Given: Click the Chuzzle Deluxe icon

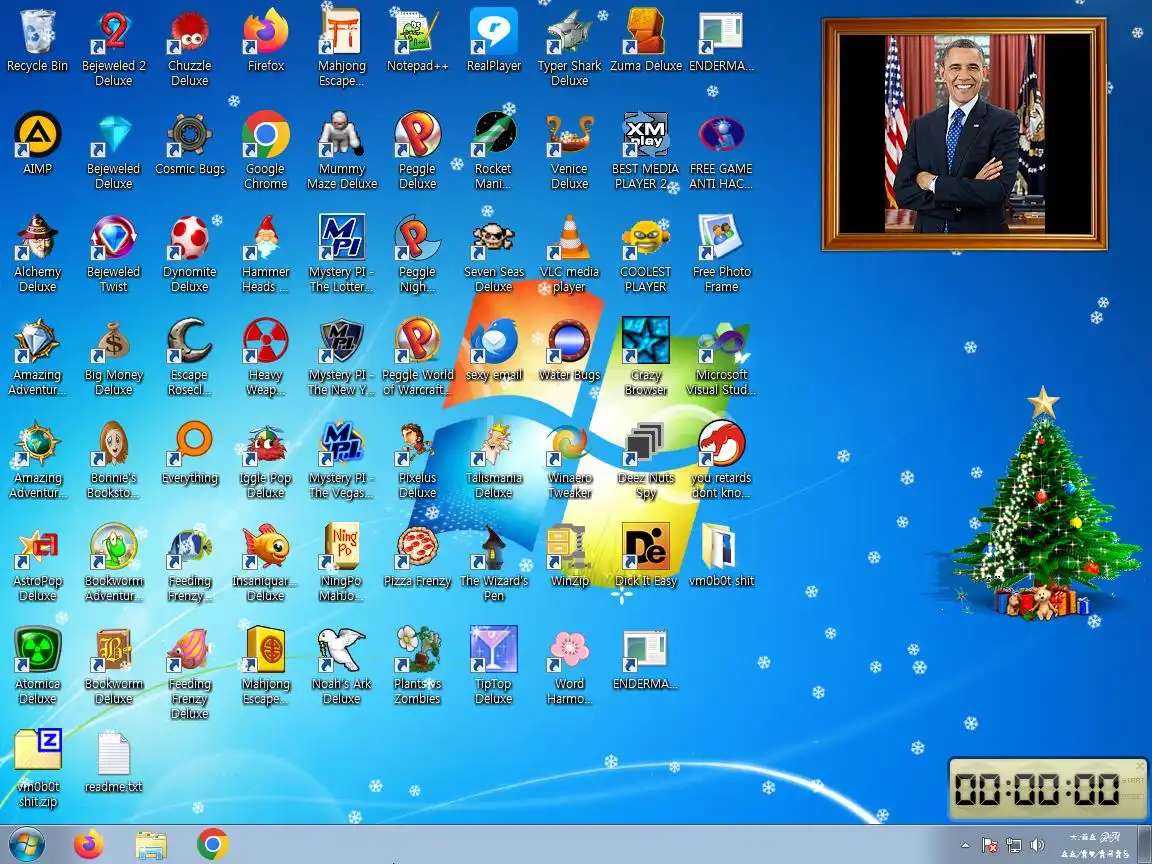Looking at the screenshot, I should [190, 48].
